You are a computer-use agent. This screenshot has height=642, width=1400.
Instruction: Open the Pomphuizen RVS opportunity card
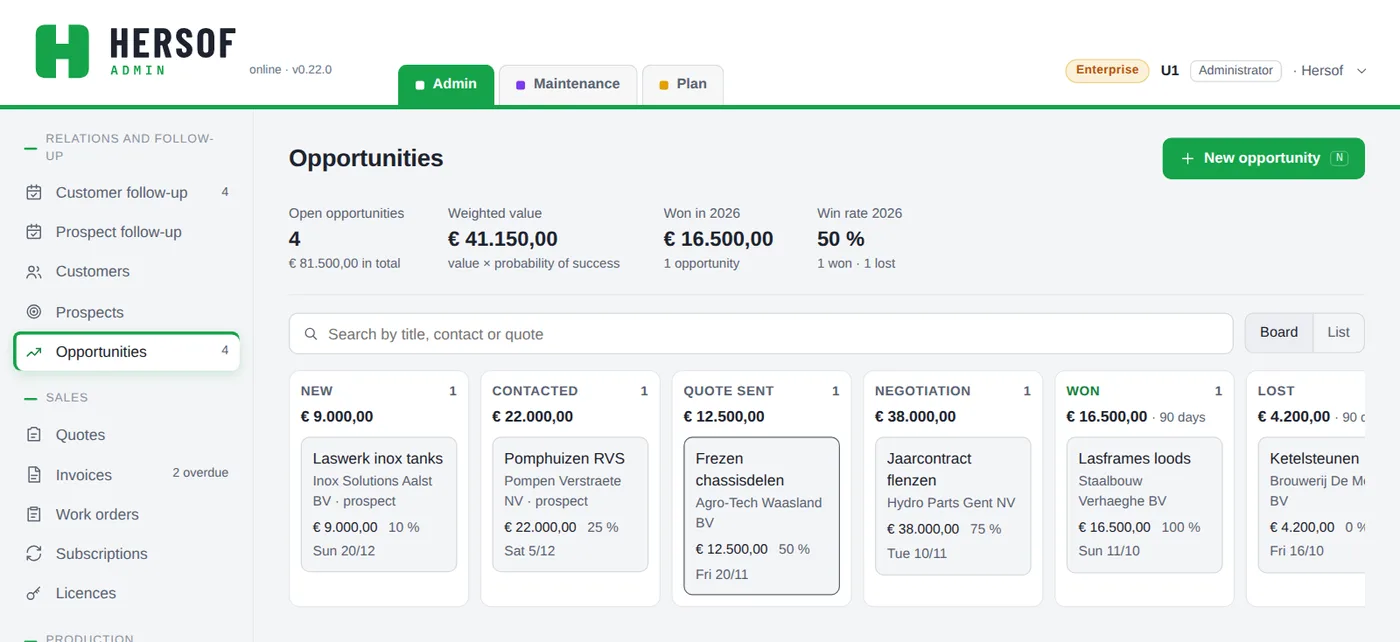point(570,504)
